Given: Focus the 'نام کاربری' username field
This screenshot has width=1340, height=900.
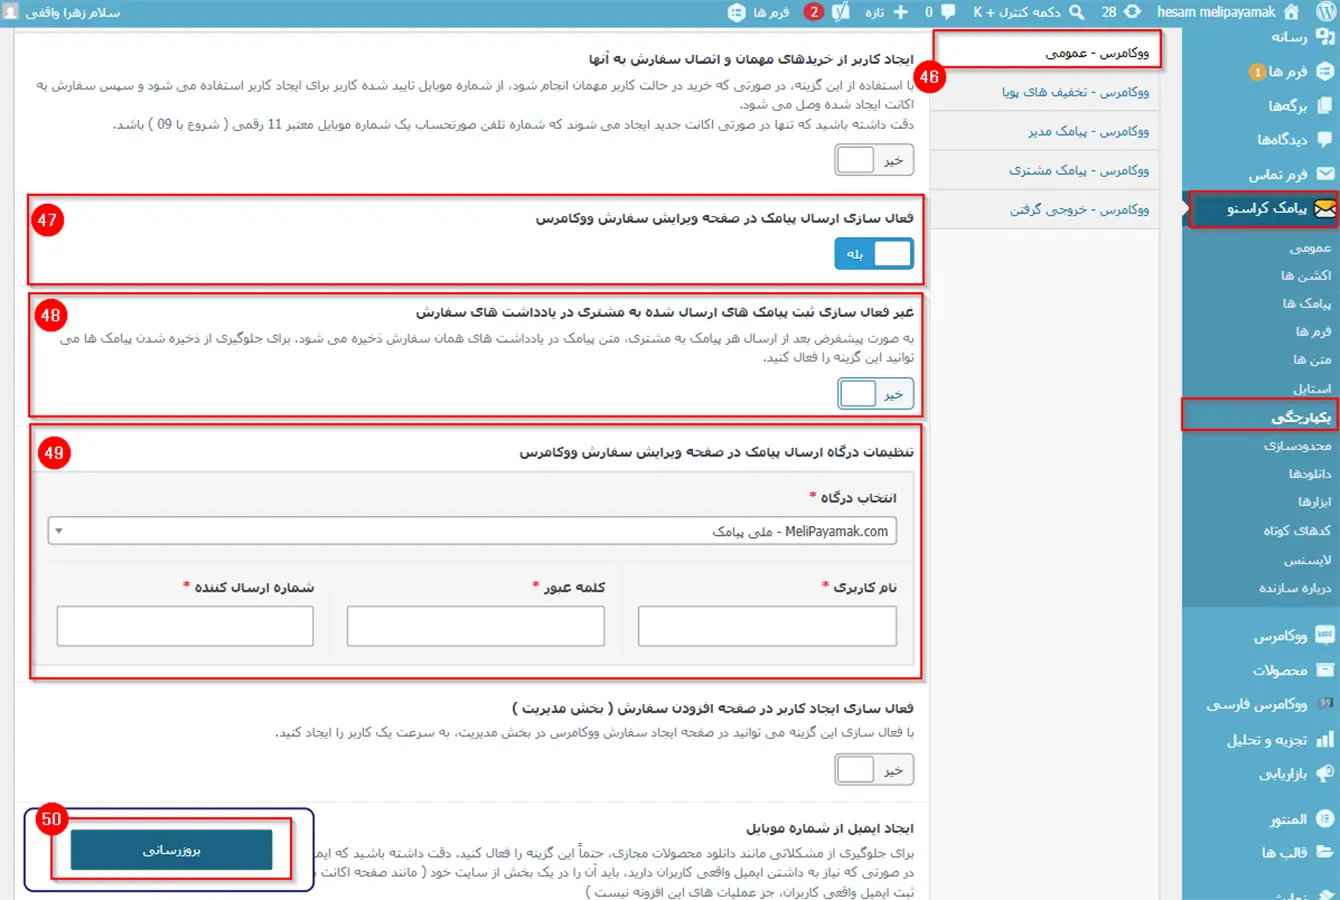Looking at the screenshot, I should click(x=767, y=627).
